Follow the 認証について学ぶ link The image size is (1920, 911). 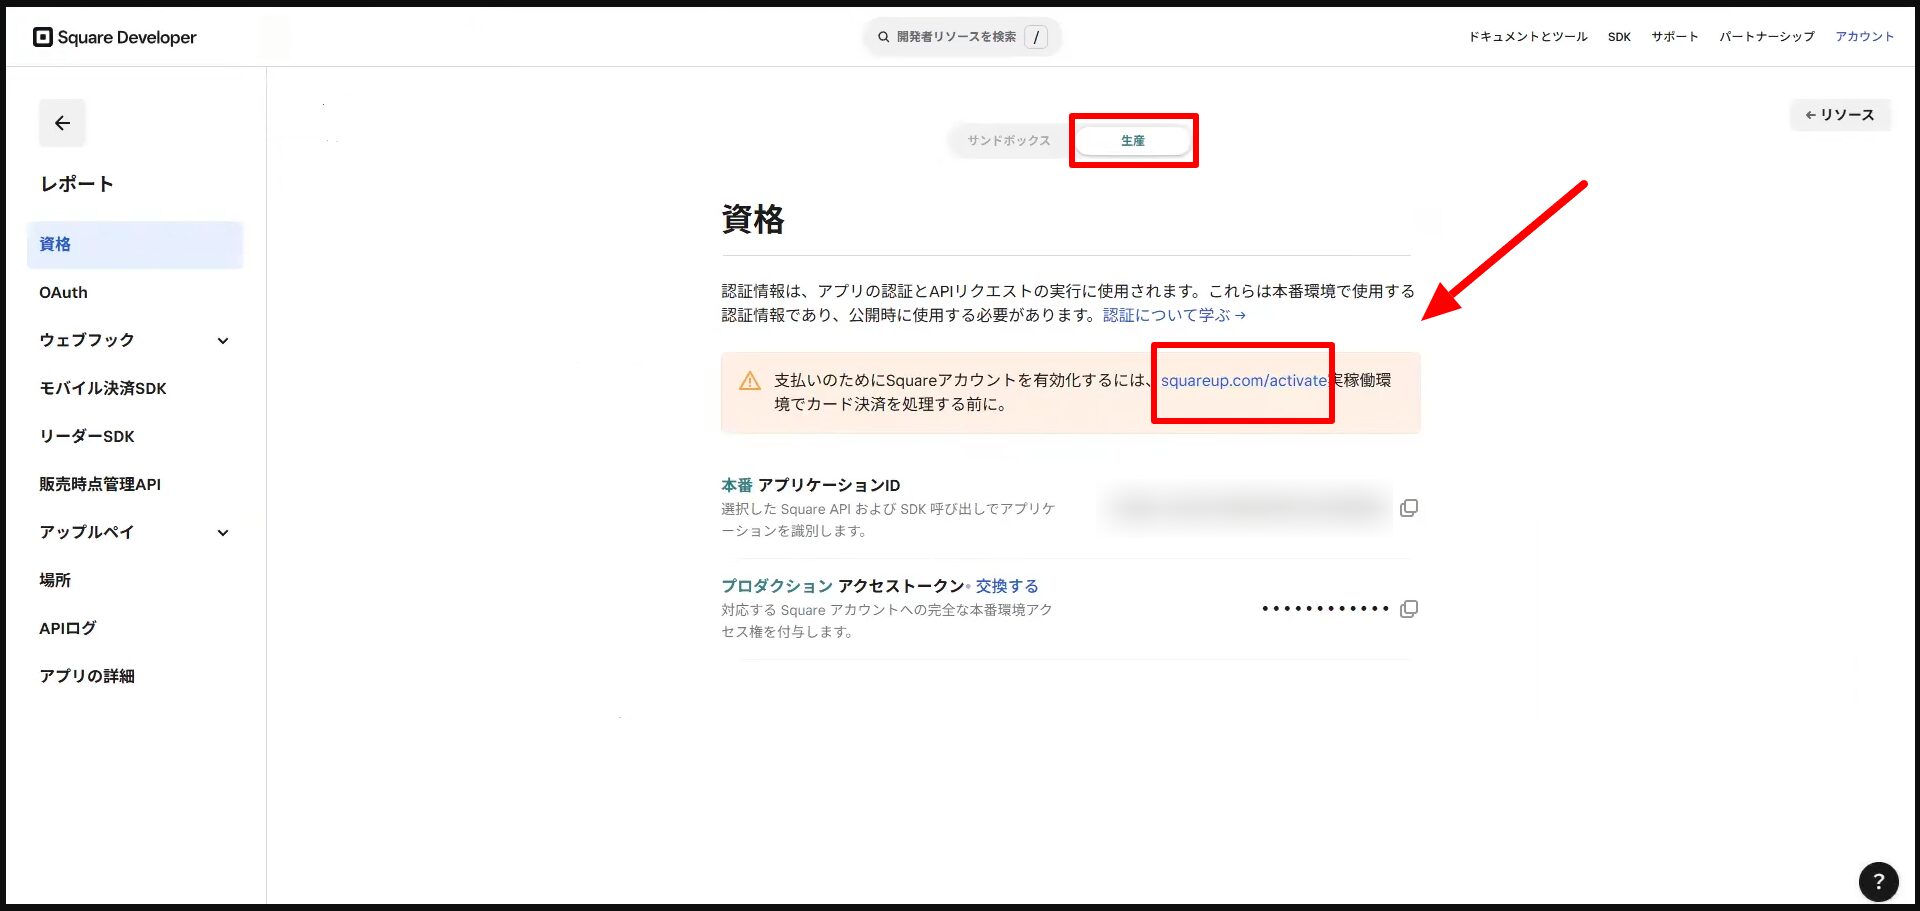click(x=1174, y=315)
